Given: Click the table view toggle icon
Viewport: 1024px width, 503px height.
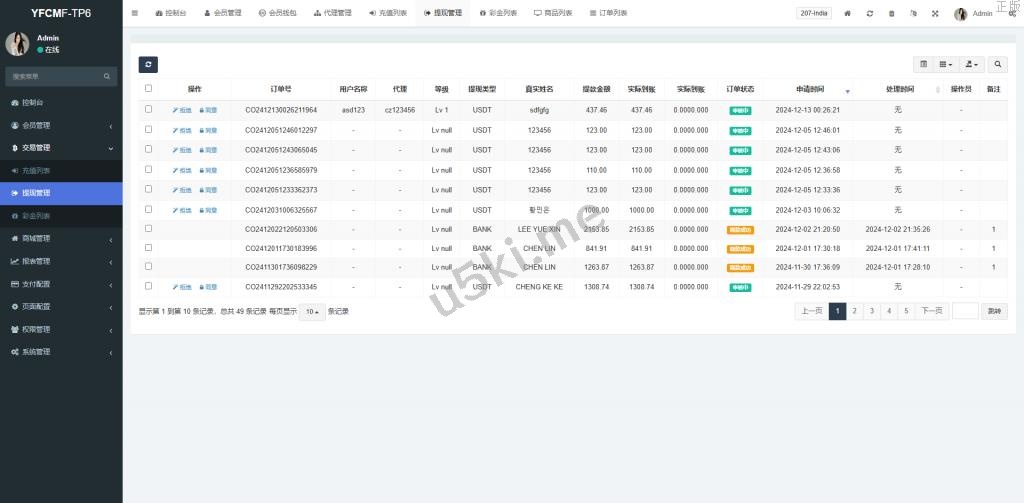Looking at the screenshot, I should pyautogui.click(x=923, y=64).
